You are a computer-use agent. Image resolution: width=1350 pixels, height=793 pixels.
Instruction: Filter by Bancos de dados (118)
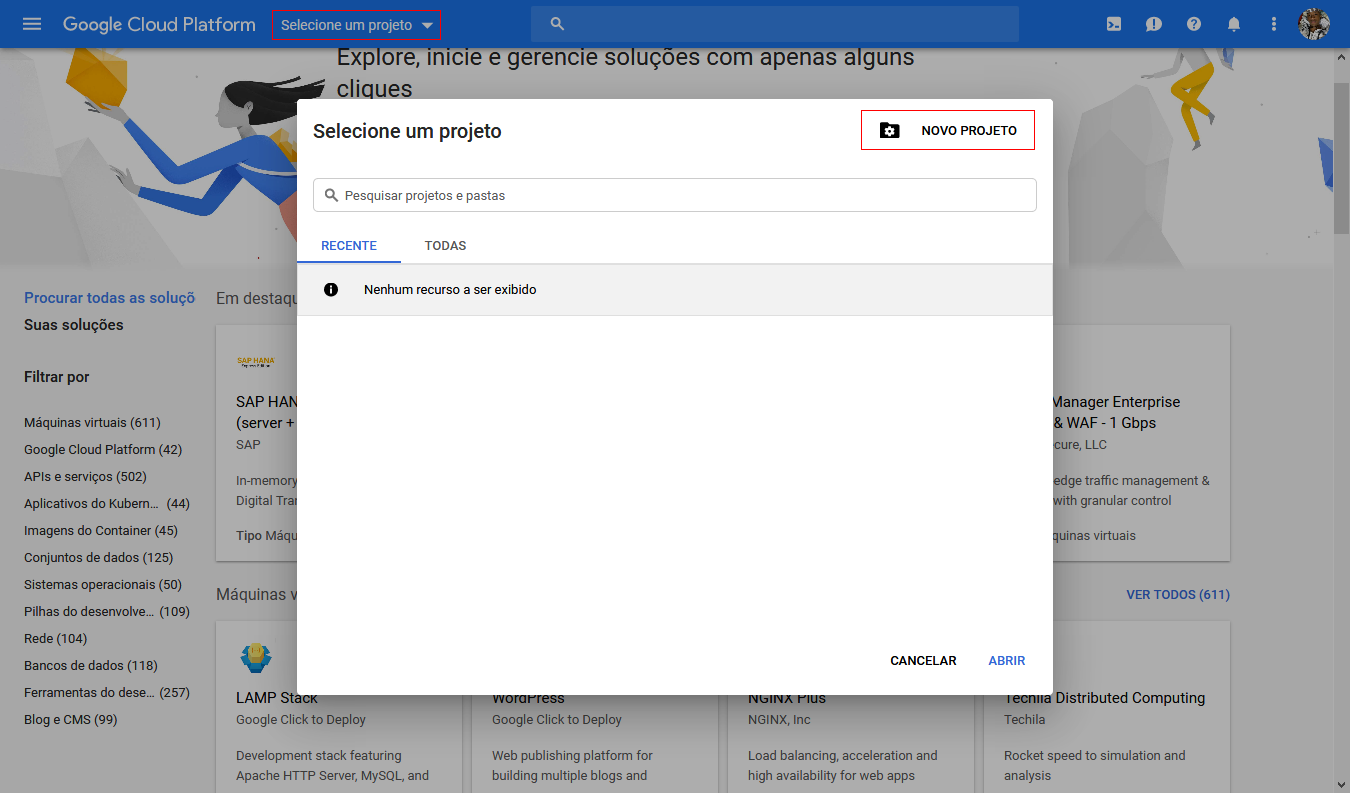click(x=91, y=666)
